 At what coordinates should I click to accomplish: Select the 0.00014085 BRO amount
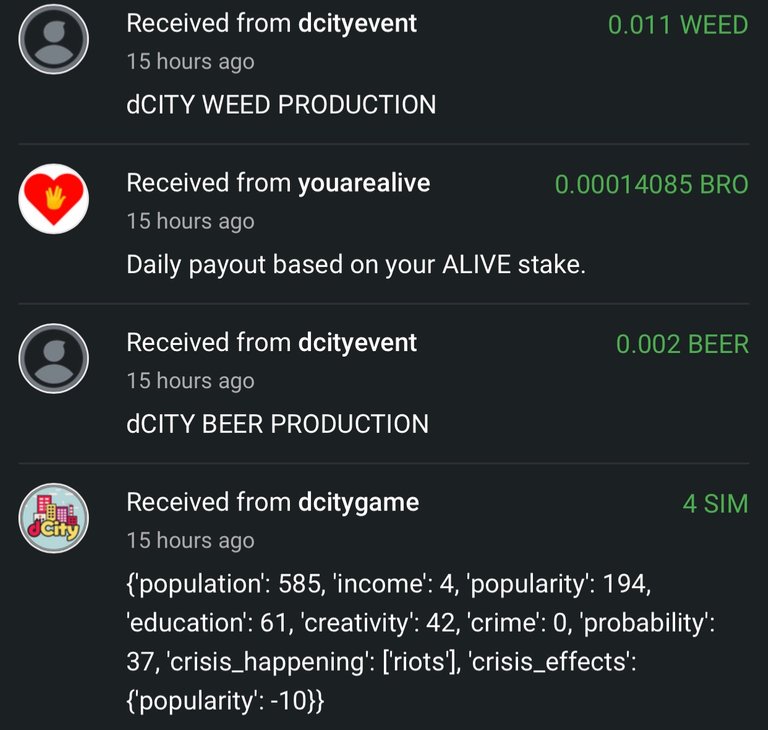click(651, 185)
